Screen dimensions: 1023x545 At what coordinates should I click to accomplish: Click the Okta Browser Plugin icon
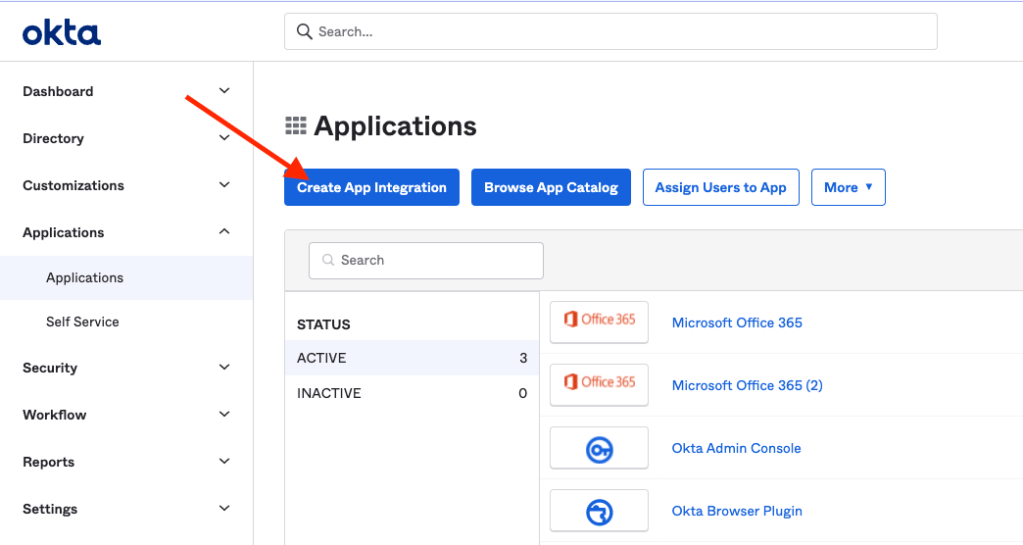pos(599,511)
